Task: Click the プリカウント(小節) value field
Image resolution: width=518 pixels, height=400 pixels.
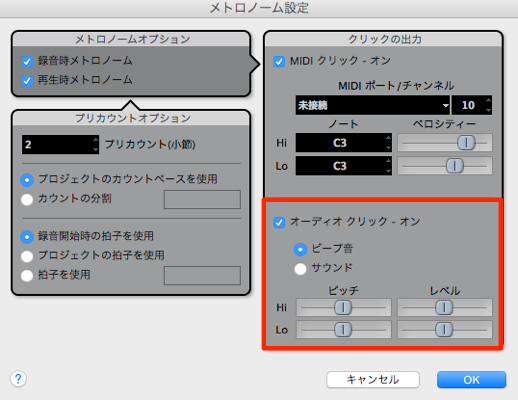Action: (x=60, y=144)
